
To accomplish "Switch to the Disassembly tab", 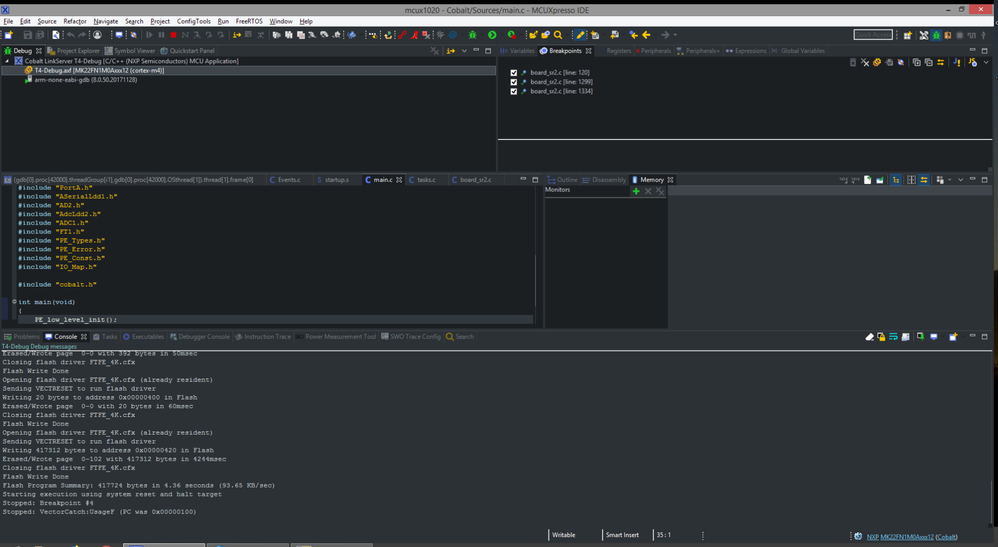I will [604, 180].
